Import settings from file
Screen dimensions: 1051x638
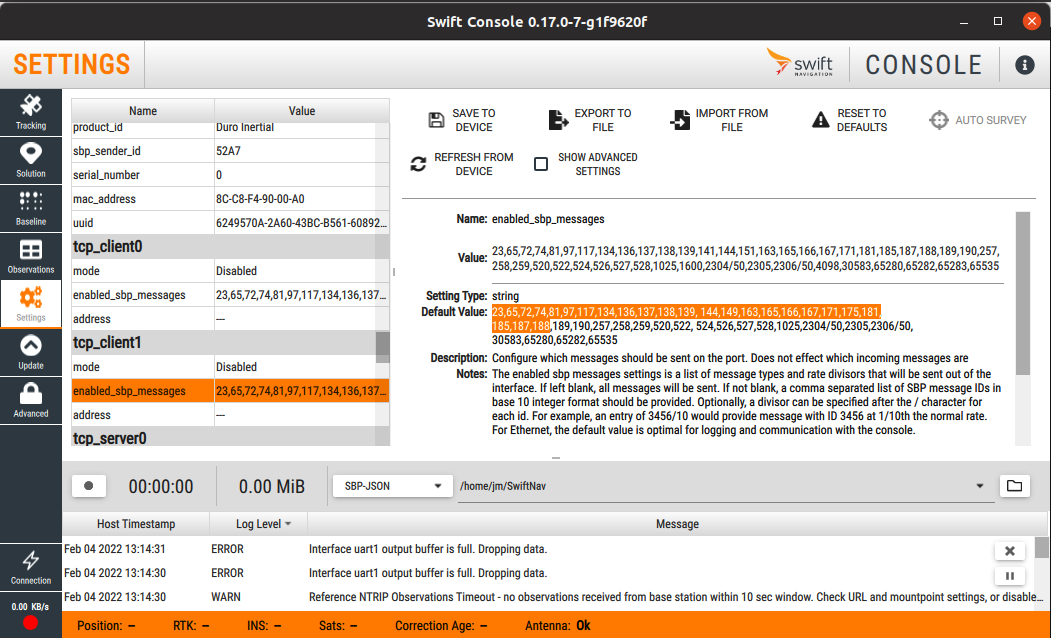719,120
